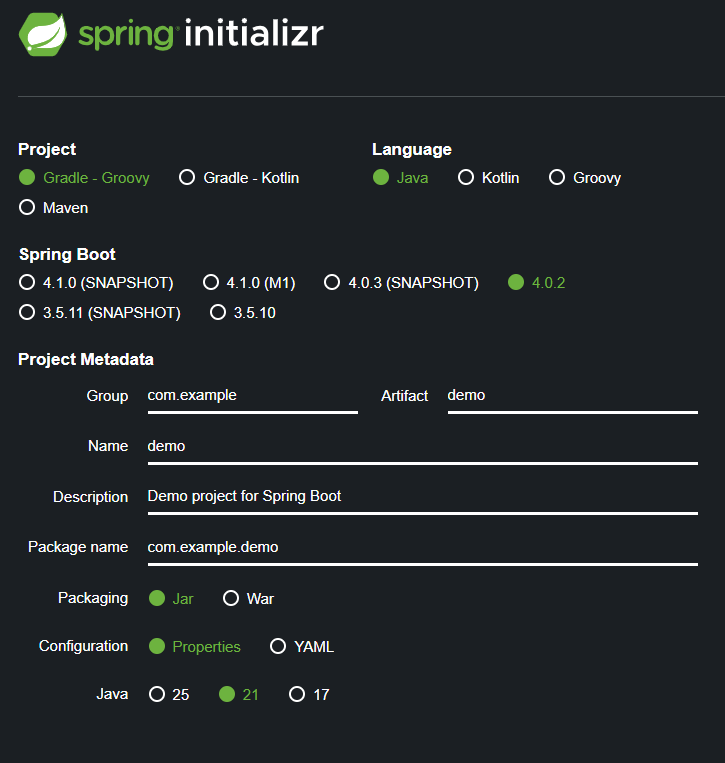Viewport: 725px width, 763px height.
Task: Click the Project section heading
Action: (47, 149)
